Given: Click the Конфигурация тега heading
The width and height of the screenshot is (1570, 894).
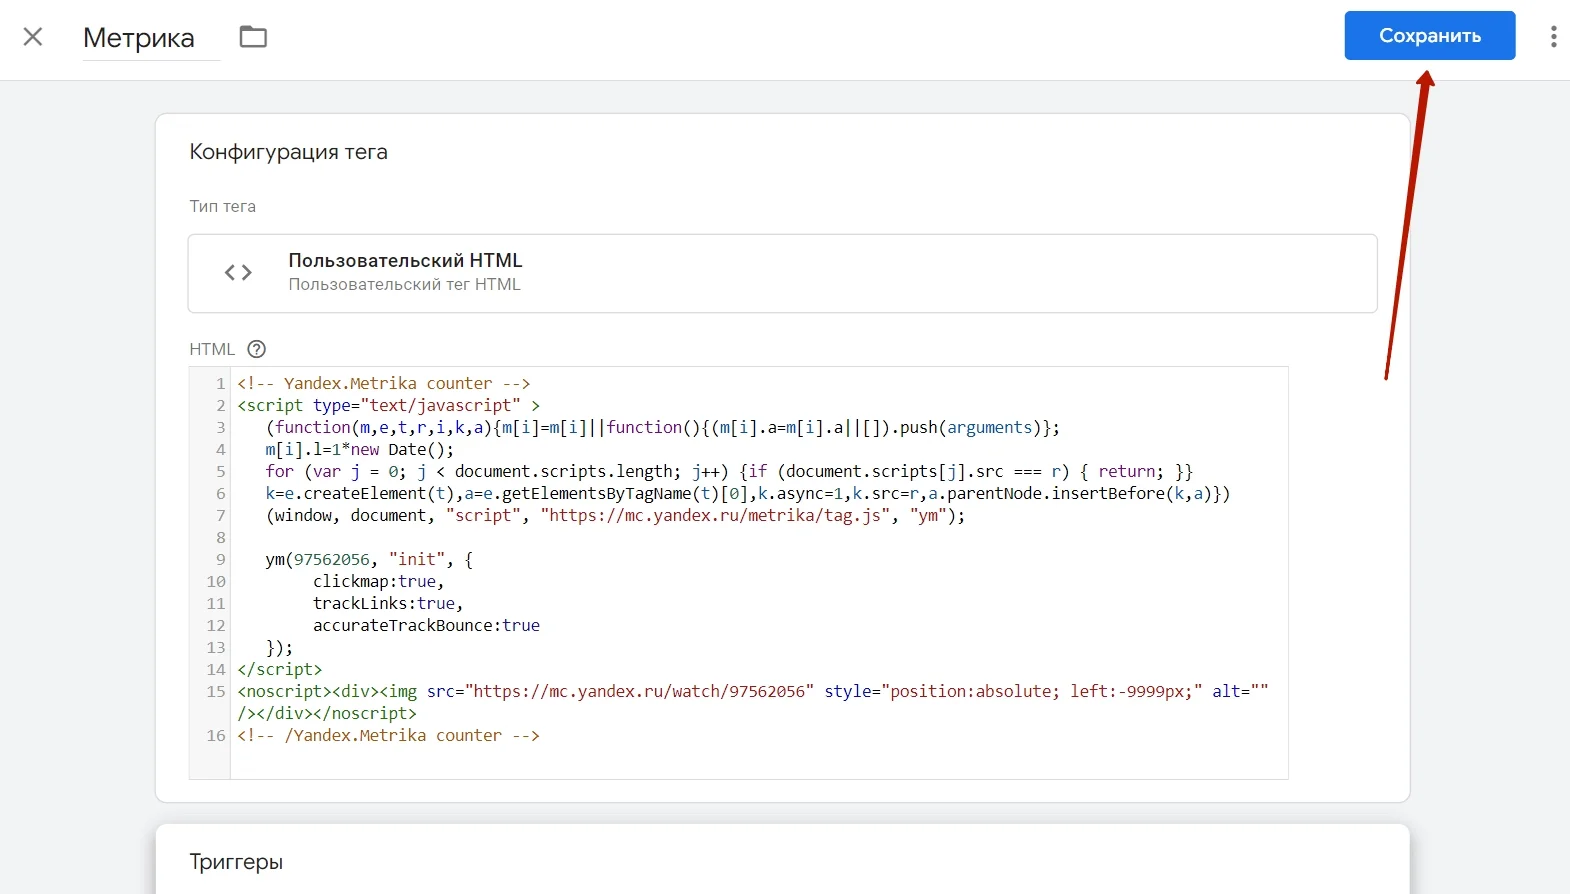Looking at the screenshot, I should tap(288, 152).
